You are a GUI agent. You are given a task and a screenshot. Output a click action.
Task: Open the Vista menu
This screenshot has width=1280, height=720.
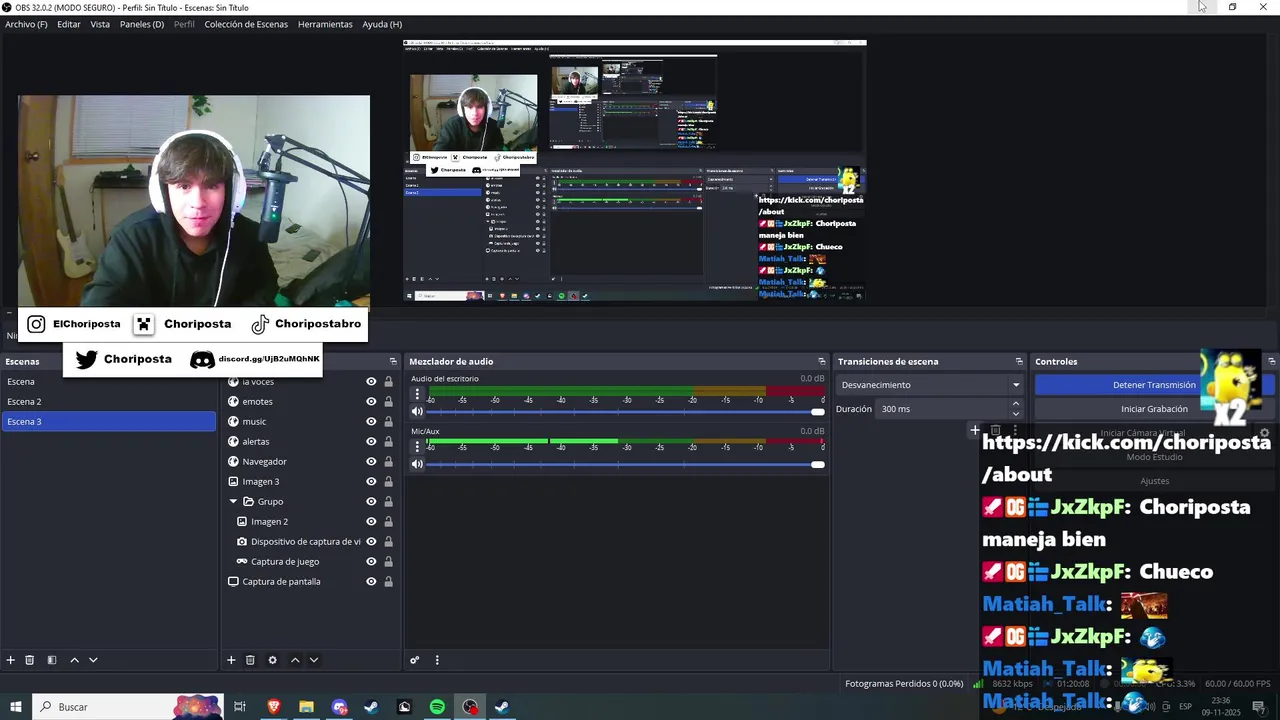coord(100,24)
